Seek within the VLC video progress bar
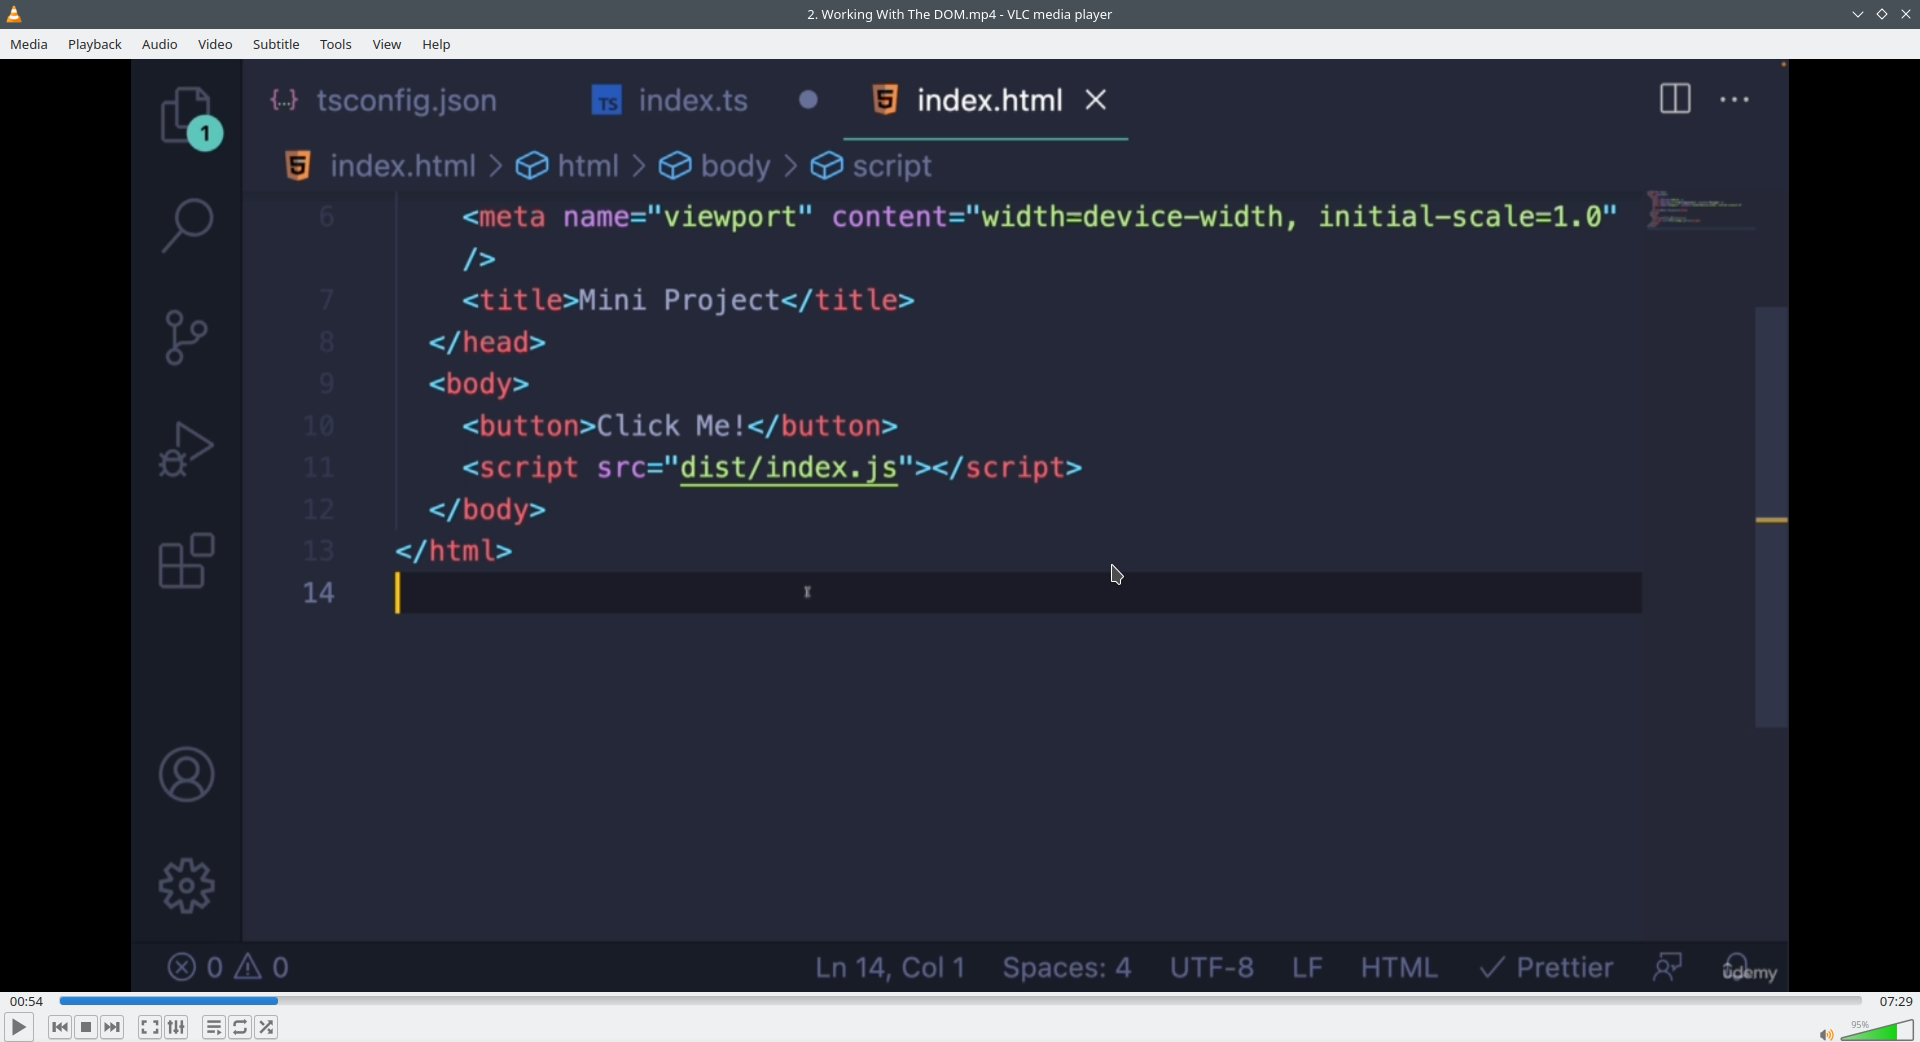 [x=960, y=1001]
